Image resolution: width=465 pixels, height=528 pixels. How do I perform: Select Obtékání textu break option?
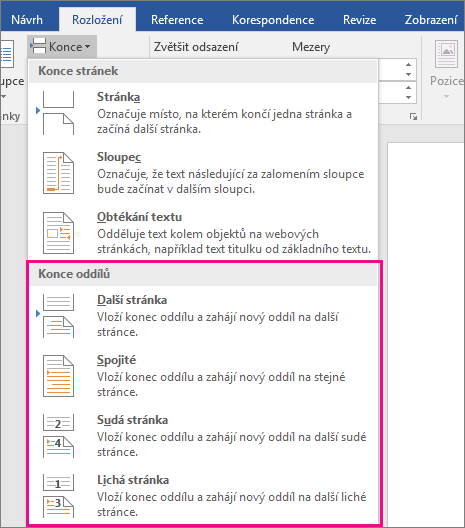(203, 232)
